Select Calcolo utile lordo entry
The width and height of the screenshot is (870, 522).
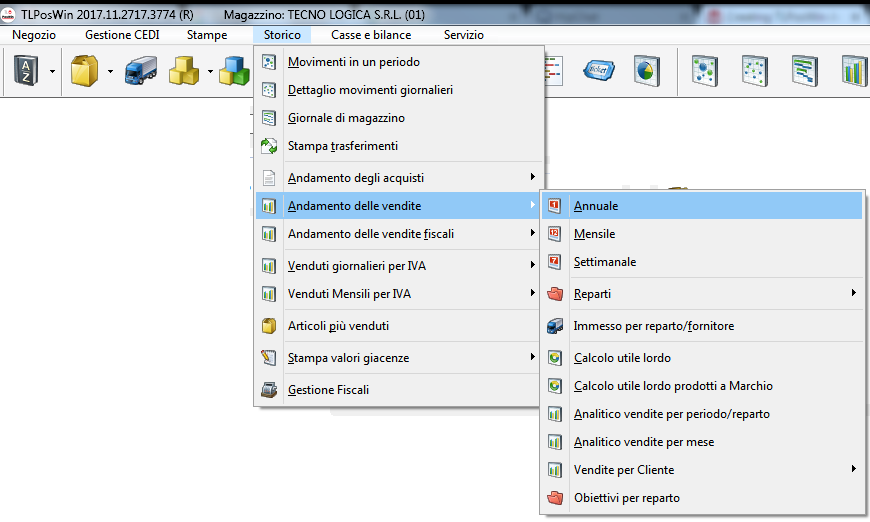[621, 358]
